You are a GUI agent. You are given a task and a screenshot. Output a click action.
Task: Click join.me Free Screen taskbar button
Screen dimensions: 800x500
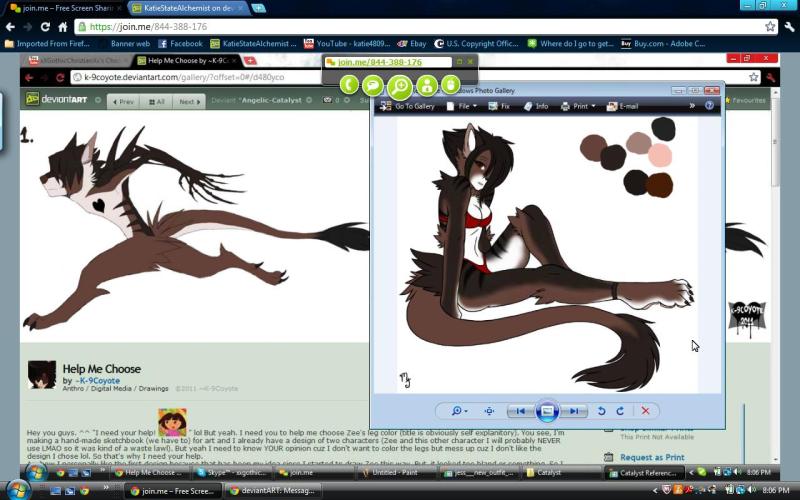172,491
